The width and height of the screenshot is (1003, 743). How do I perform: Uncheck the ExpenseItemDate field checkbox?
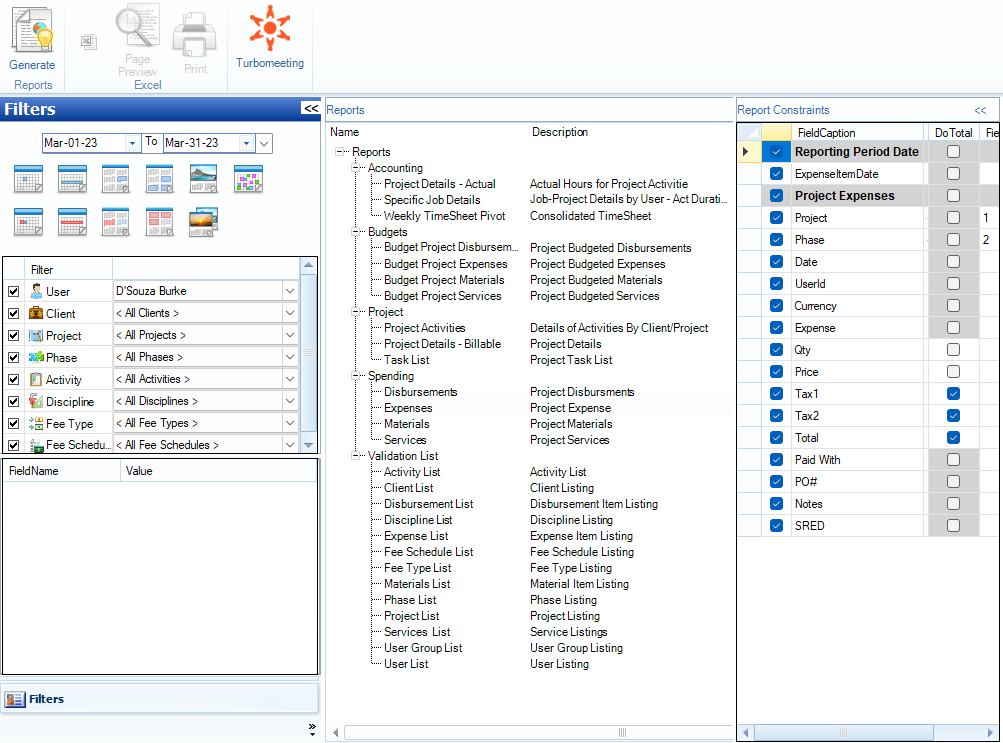point(777,173)
